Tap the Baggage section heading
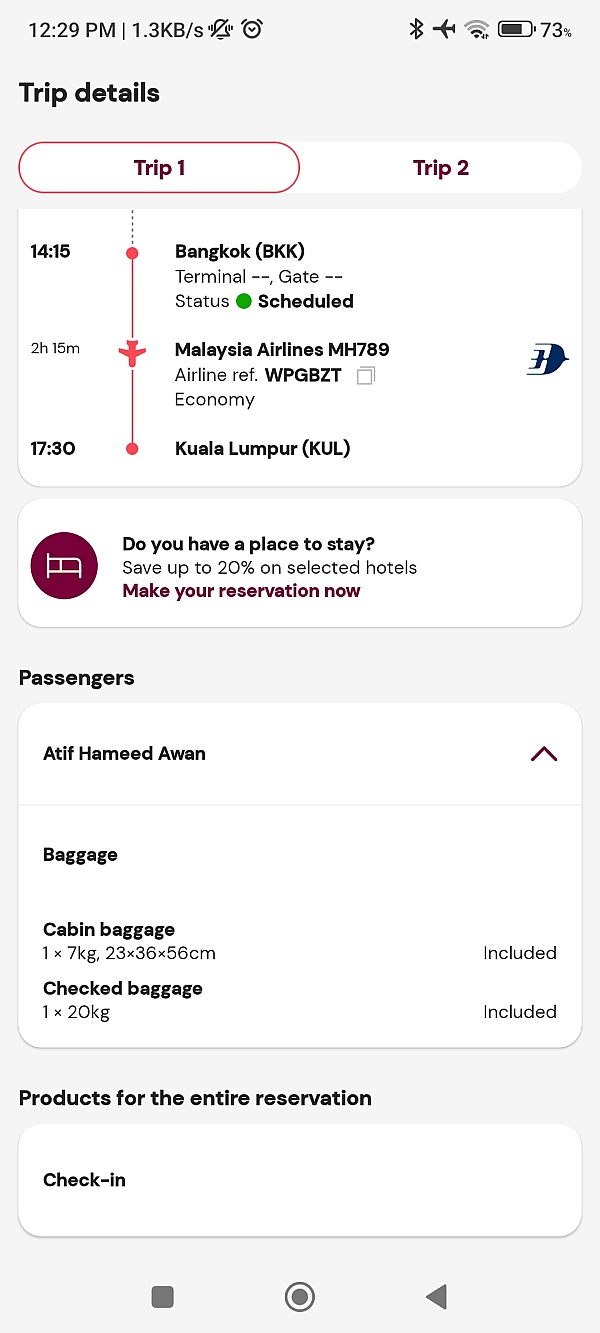600x1333 pixels. [80, 855]
